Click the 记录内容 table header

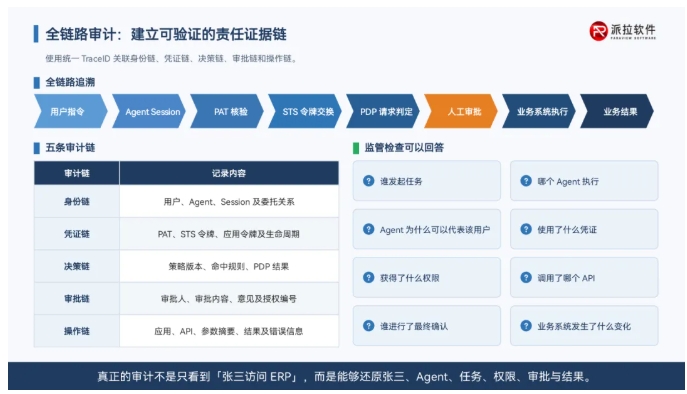(x=229, y=173)
